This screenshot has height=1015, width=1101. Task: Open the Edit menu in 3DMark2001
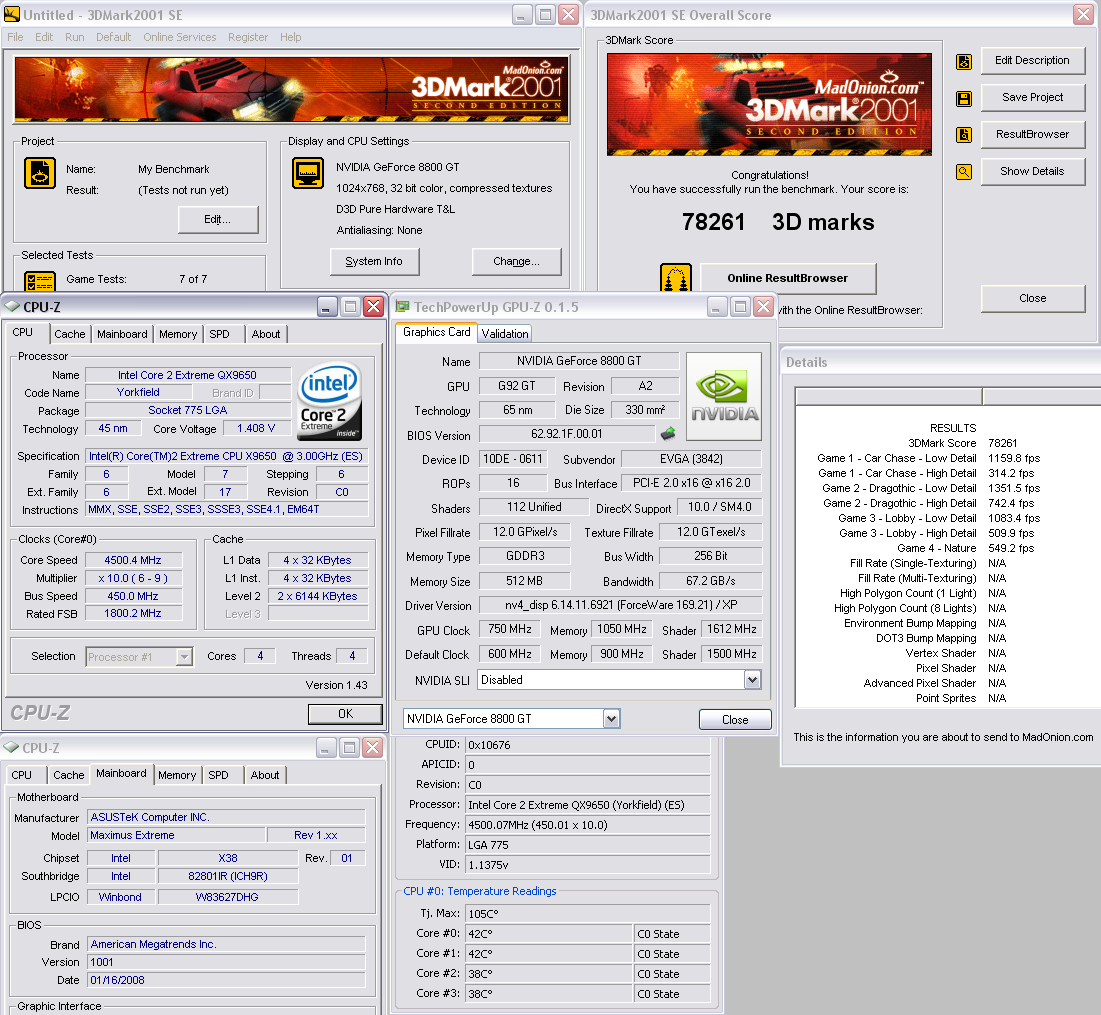click(x=44, y=37)
